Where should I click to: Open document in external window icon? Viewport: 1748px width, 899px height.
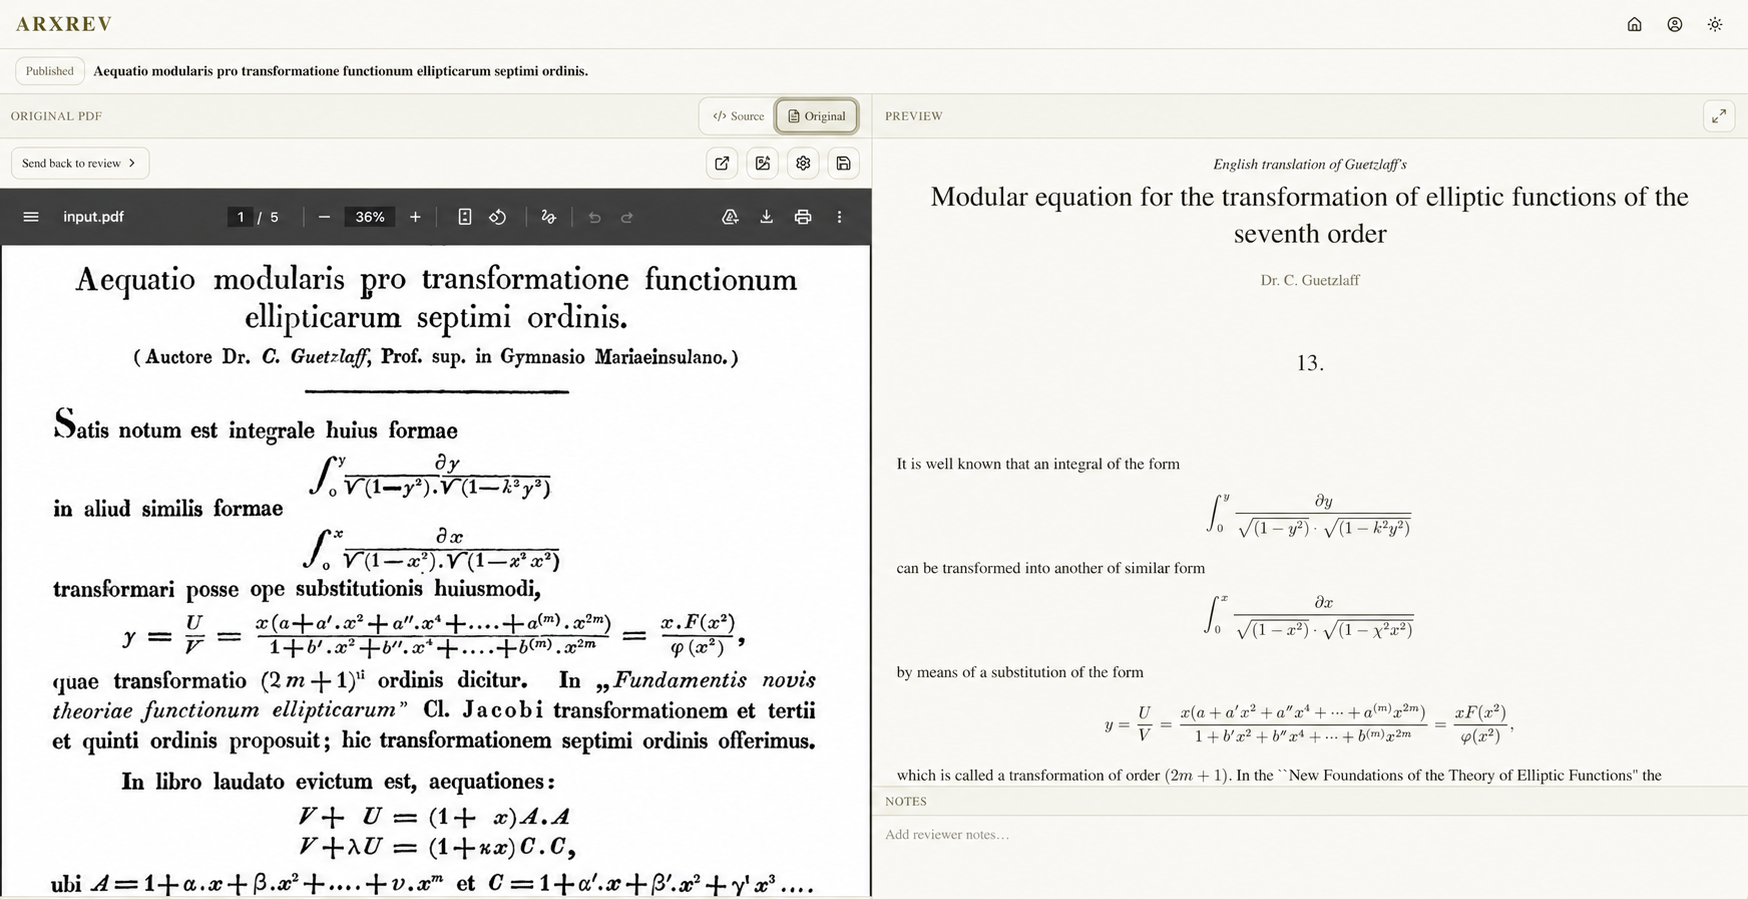(722, 163)
